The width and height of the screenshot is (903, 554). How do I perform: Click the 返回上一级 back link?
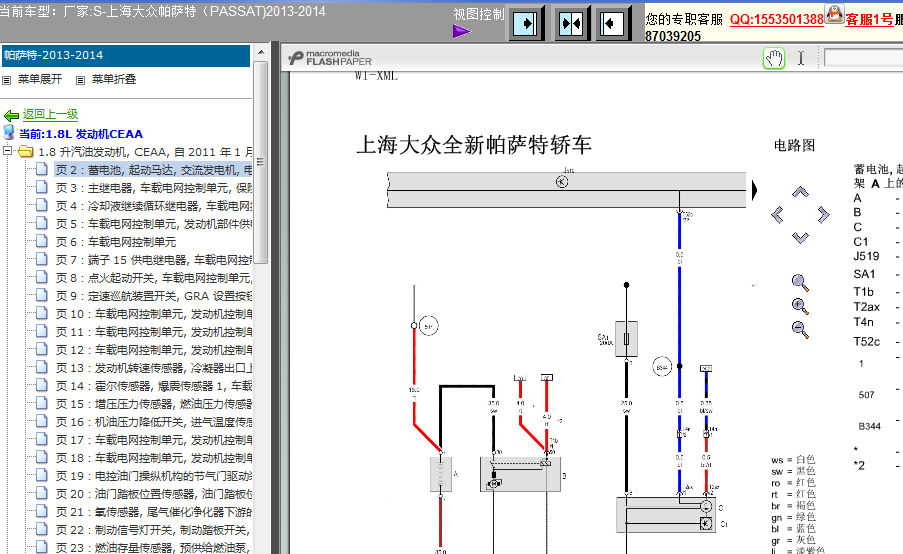[50, 114]
